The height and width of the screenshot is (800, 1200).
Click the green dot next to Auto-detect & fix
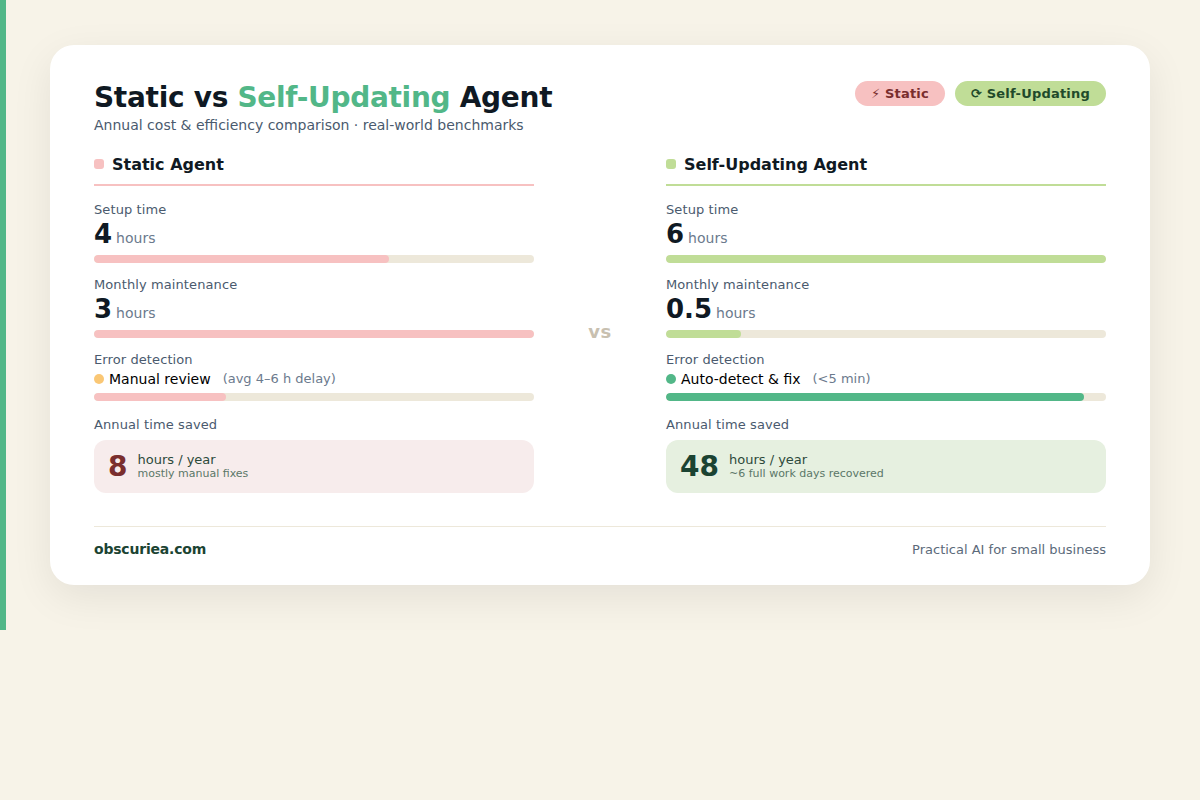[671, 379]
